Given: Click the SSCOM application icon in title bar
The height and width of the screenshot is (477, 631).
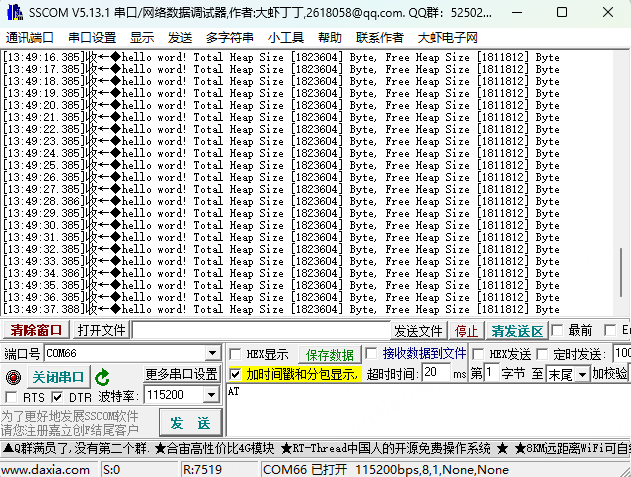Looking at the screenshot, I should (x=14, y=12).
